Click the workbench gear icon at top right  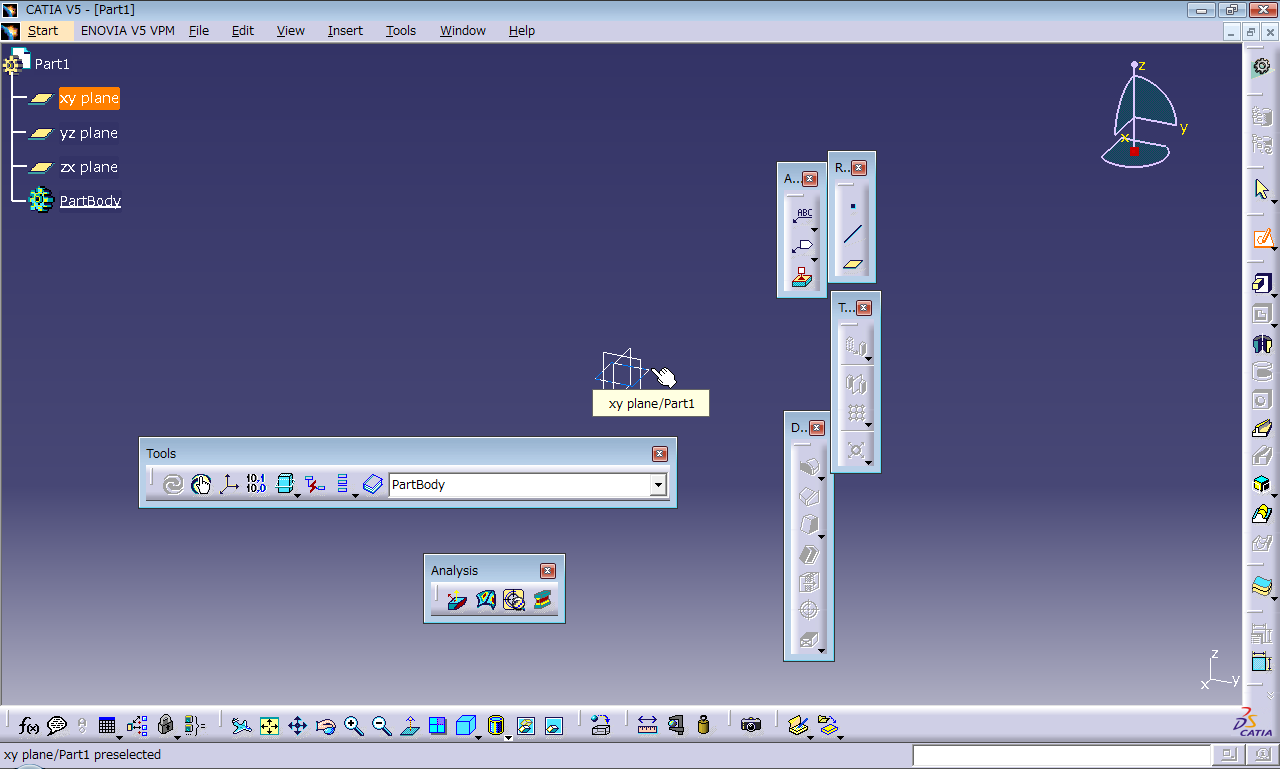(1262, 66)
